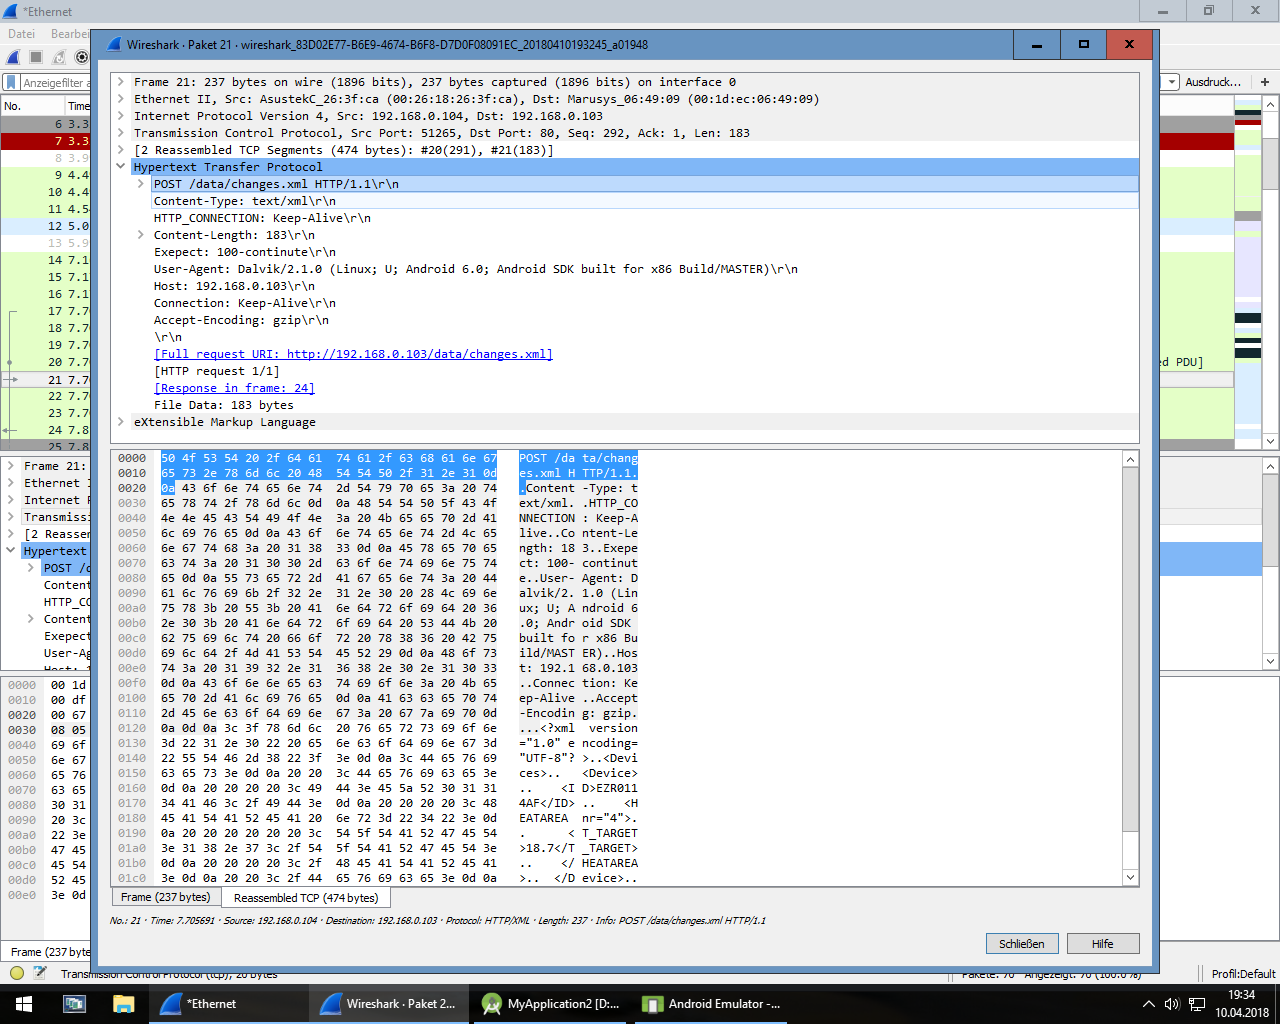Viewport: 1280px width, 1024px height.
Task: Collapse the Hypertext Transfer Protocol section
Action: [121, 167]
